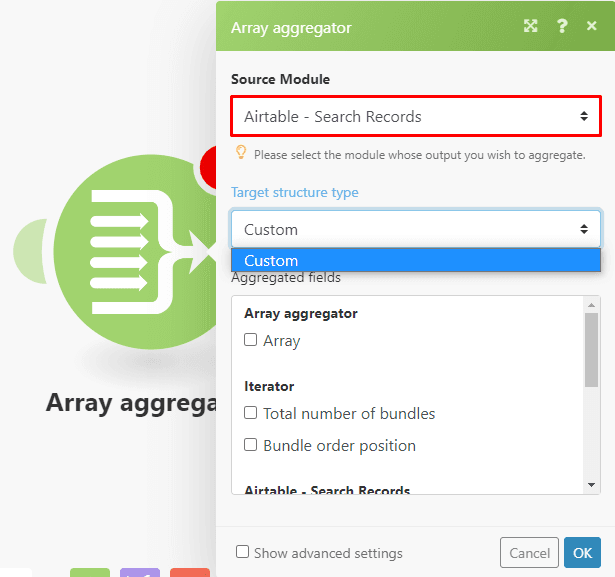Enable the Array checkbox

point(251,340)
